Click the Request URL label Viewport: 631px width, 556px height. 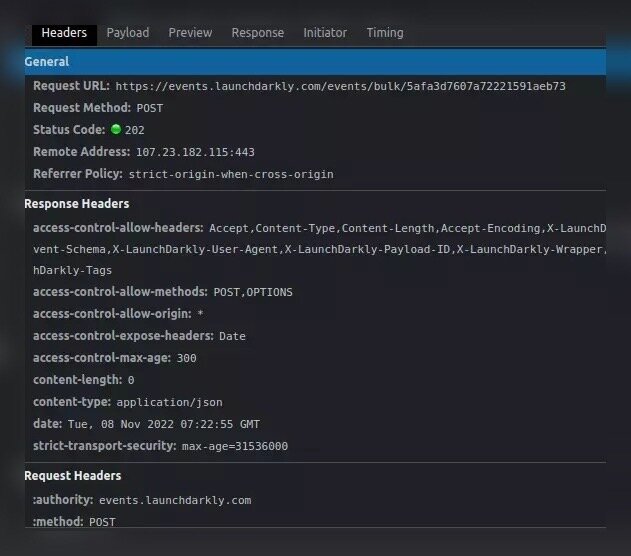[x=71, y=86]
